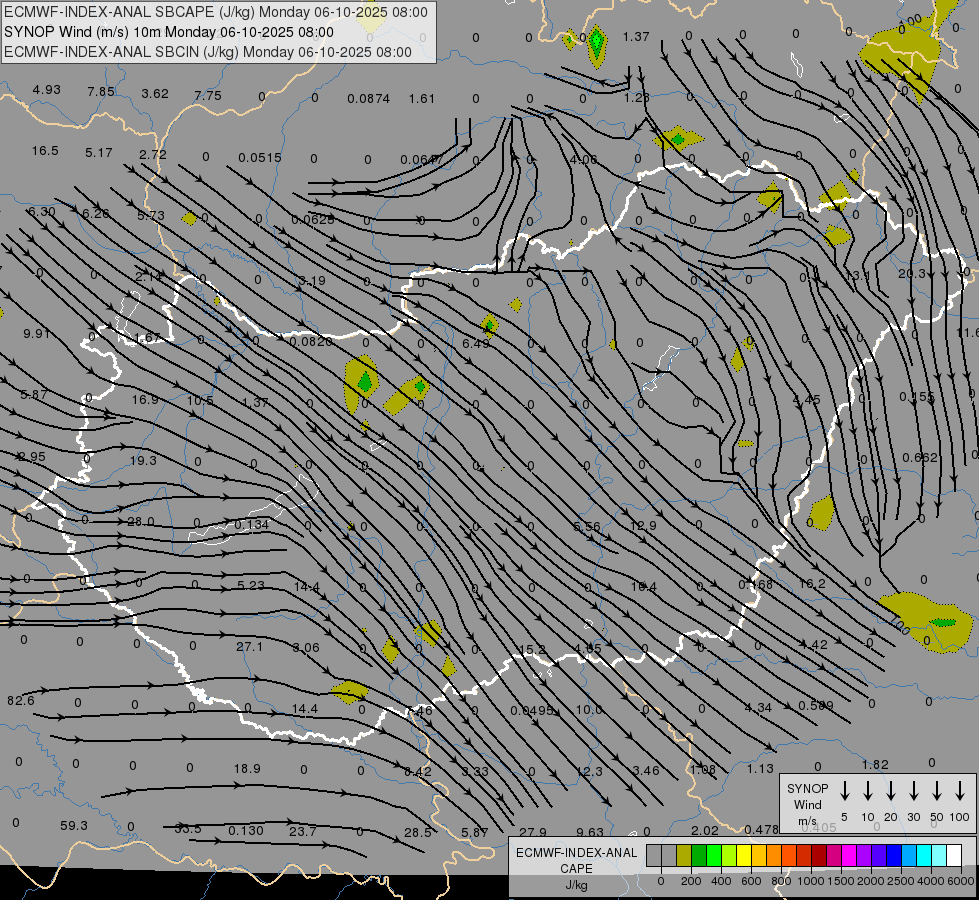Click the 10 m/s wind arrow in legend
Viewport: 979px width, 900px height.
(x=867, y=791)
